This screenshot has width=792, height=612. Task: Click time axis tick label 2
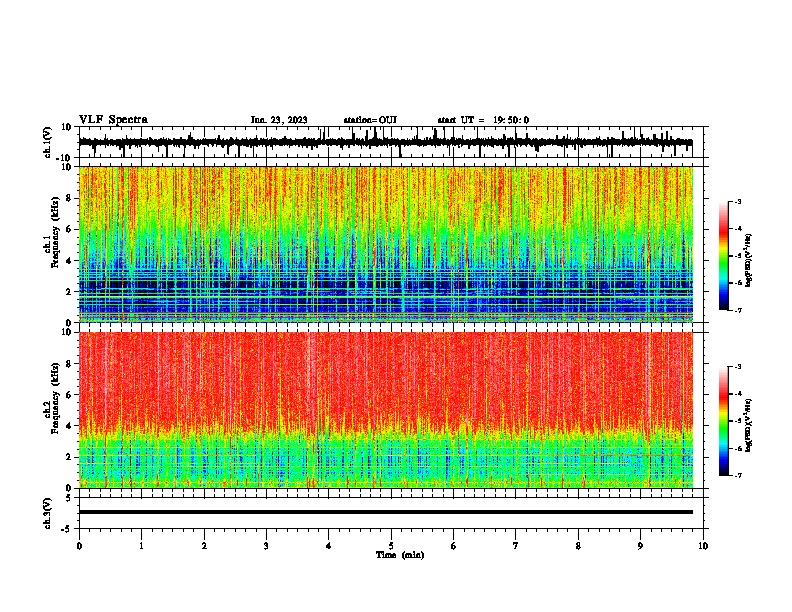204,546
